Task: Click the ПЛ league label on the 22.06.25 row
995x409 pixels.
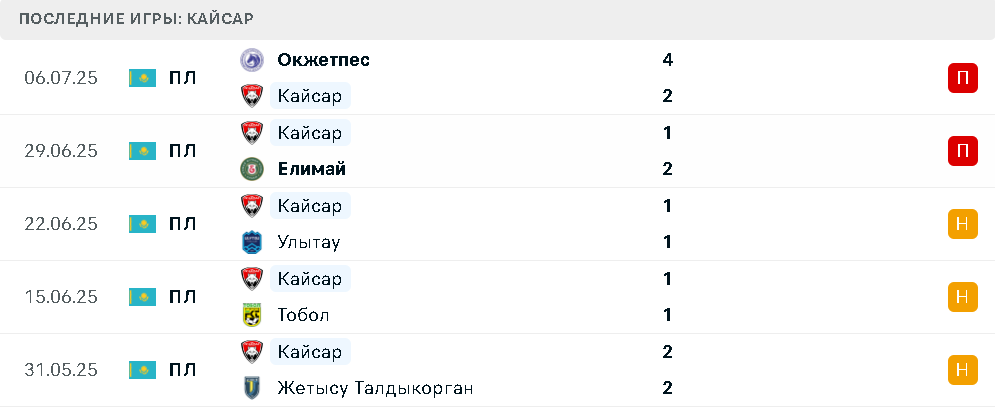Action: (x=183, y=224)
